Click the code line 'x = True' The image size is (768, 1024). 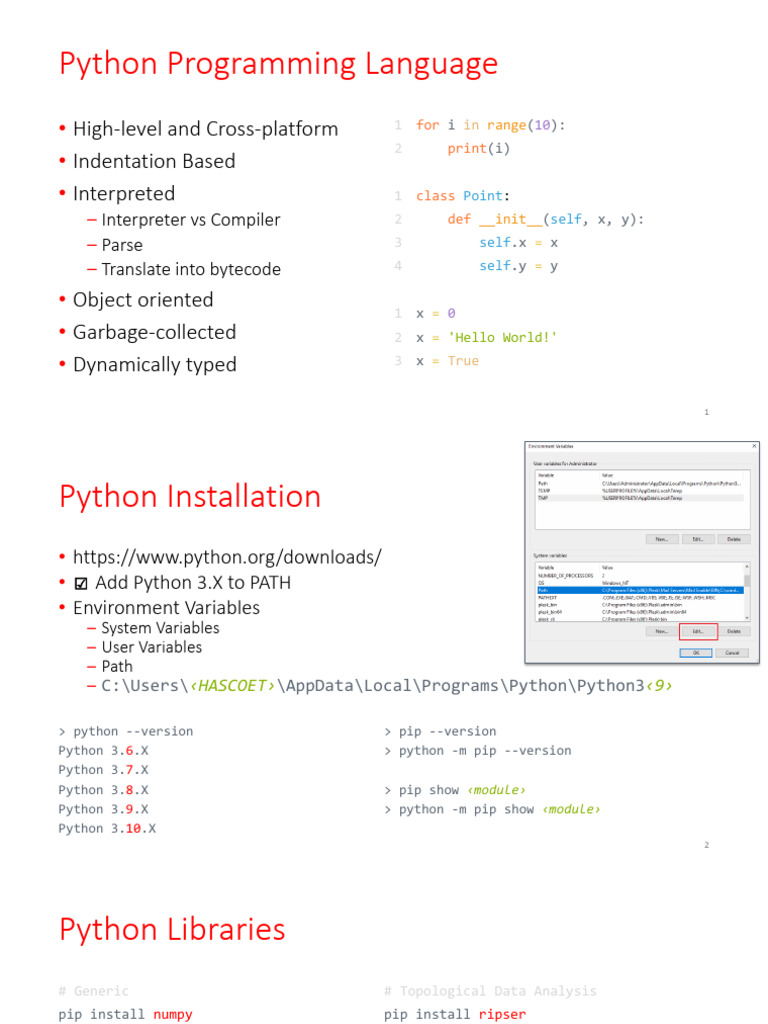[x=447, y=361]
